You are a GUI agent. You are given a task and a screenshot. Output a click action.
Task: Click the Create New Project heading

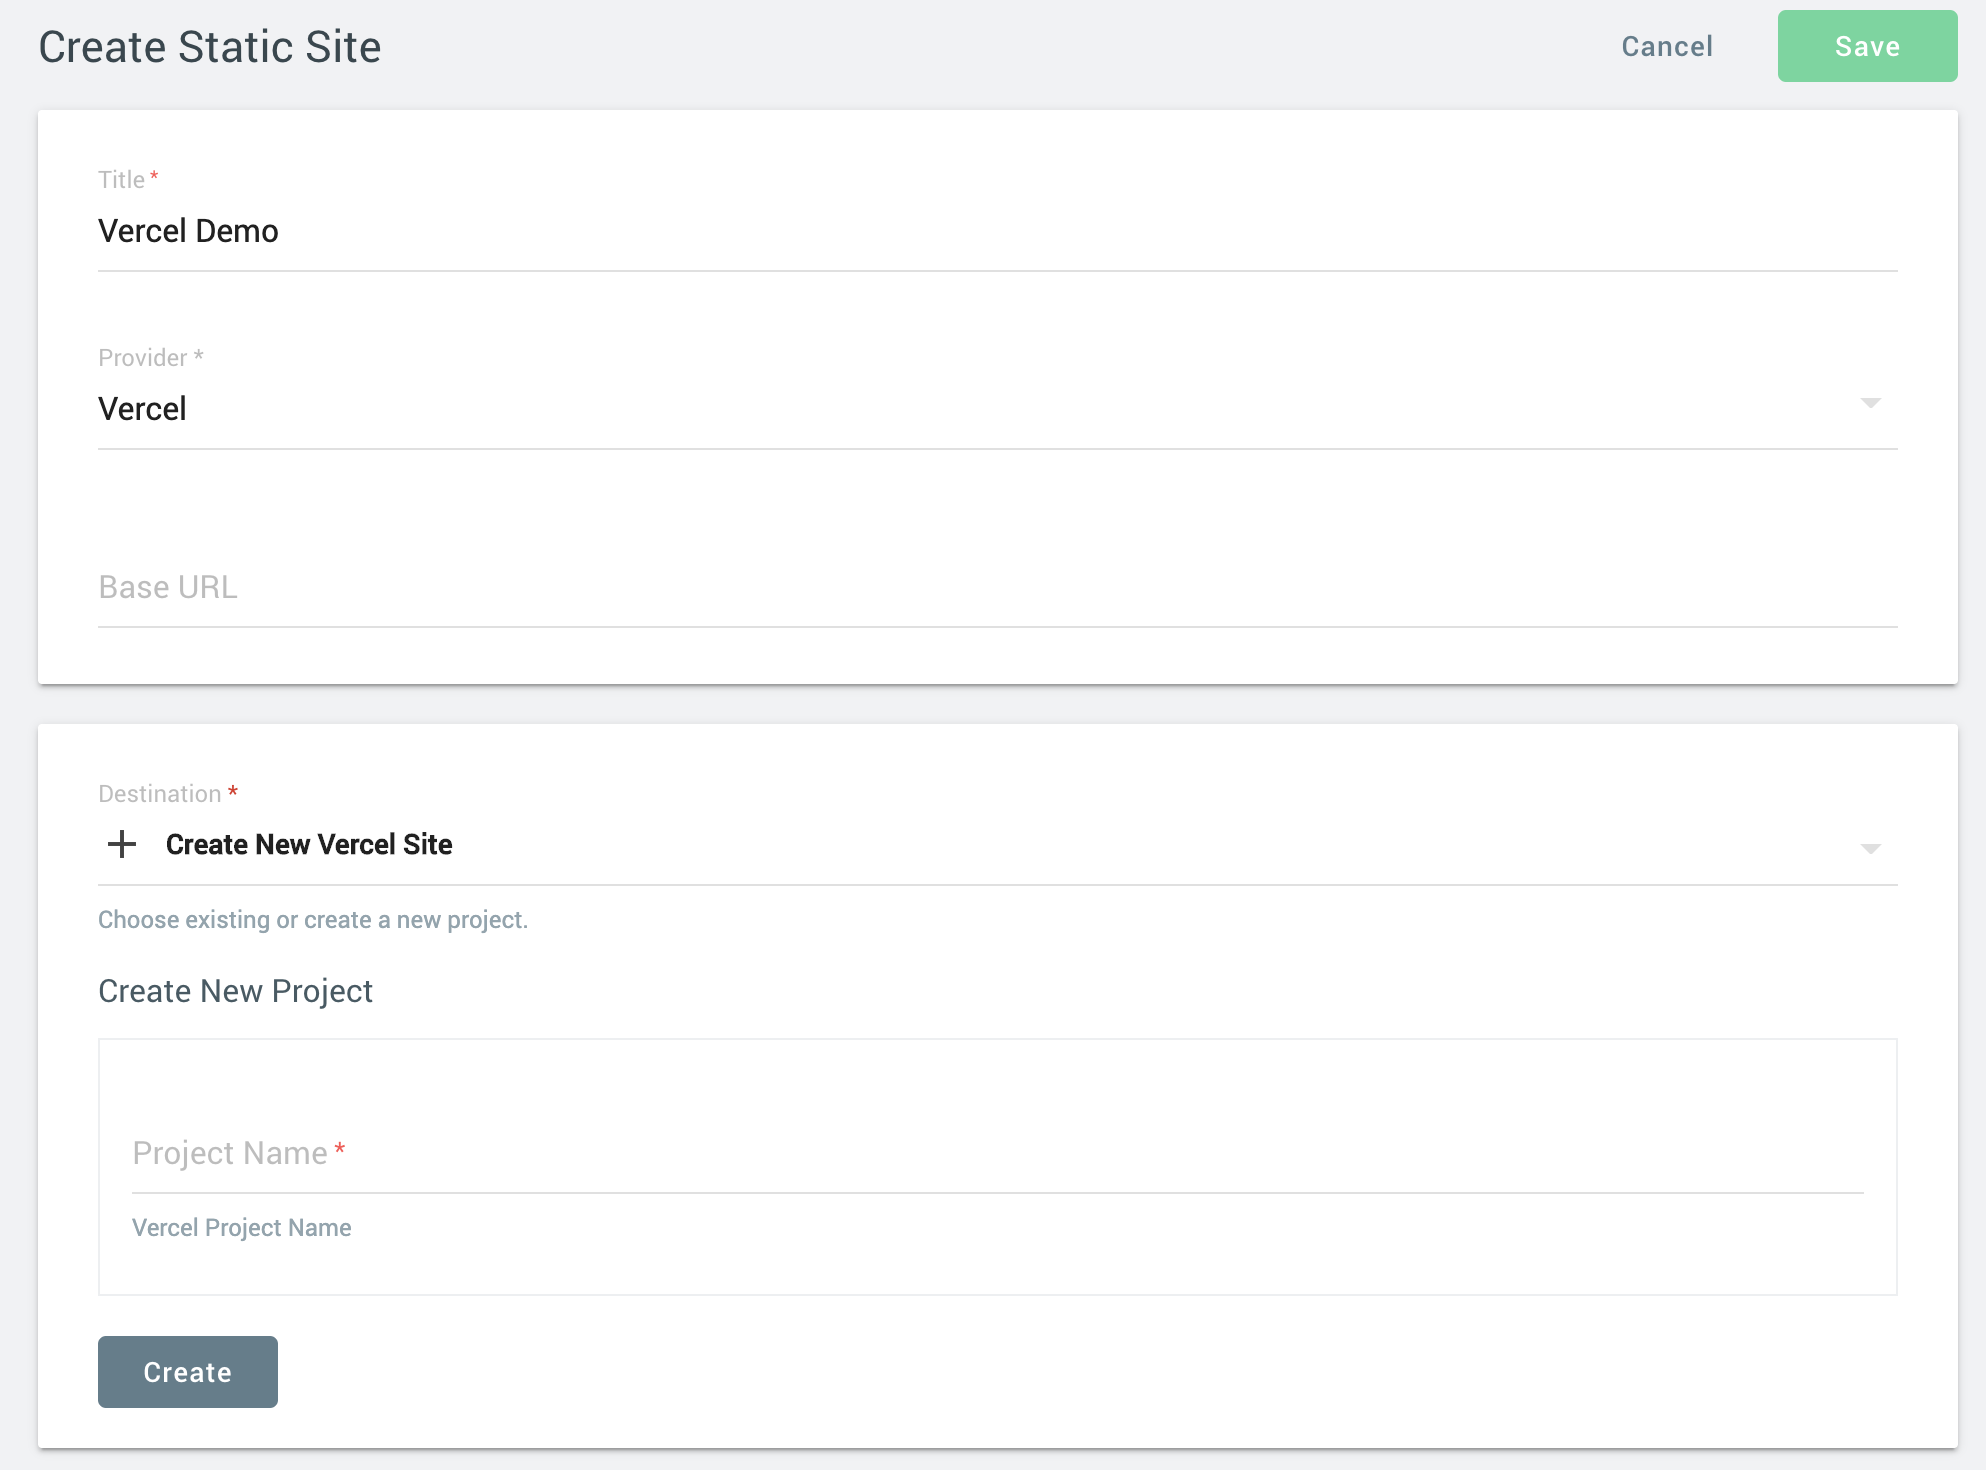235,991
